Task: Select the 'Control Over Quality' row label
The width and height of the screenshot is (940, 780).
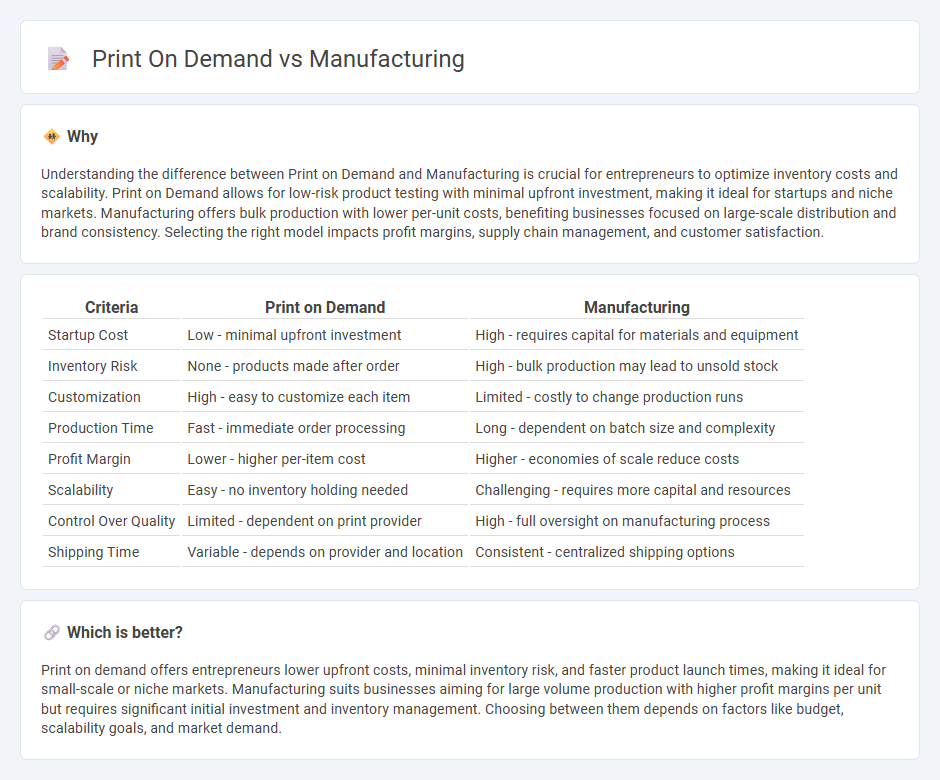Action: (112, 522)
